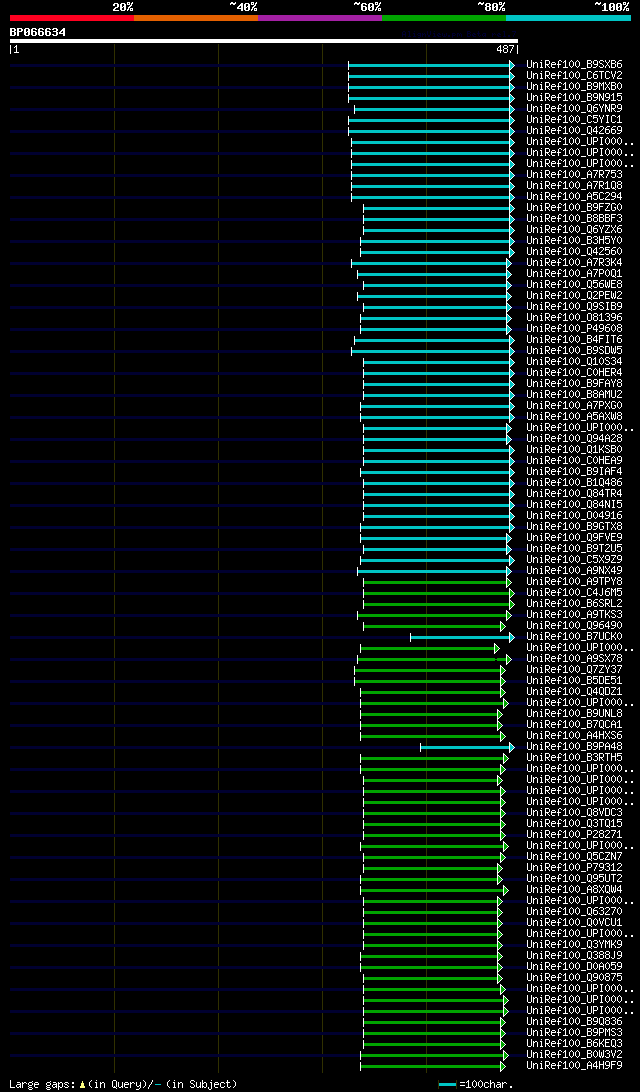Select the UniRef100_B9UNL8 label

[x=575, y=714]
